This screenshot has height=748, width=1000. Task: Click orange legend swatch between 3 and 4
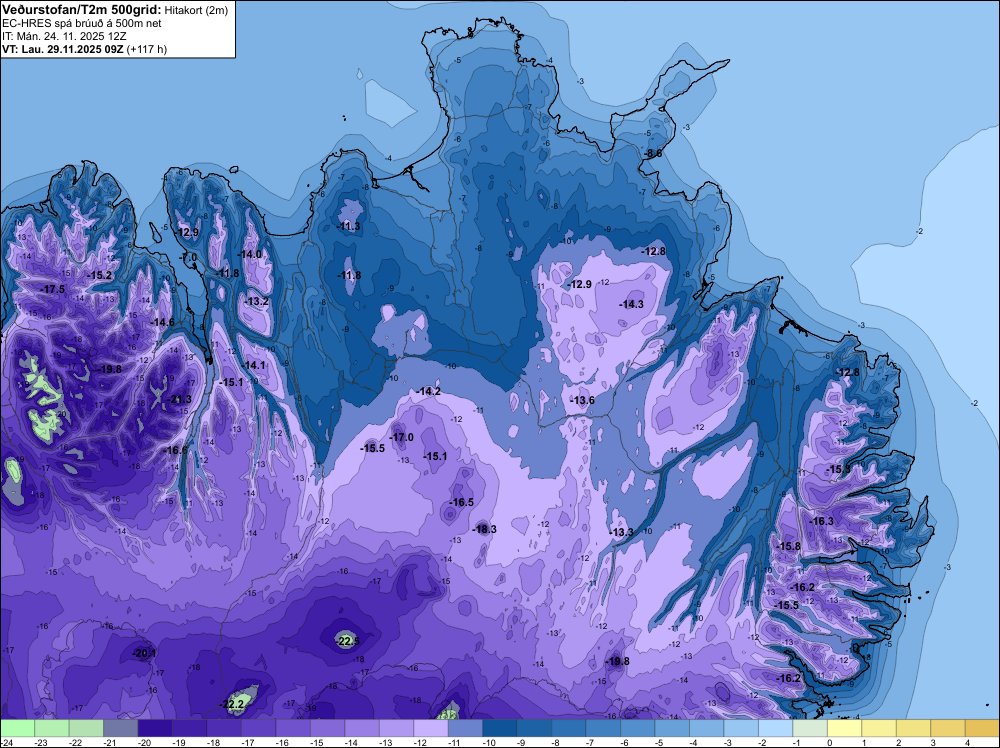coord(948,728)
